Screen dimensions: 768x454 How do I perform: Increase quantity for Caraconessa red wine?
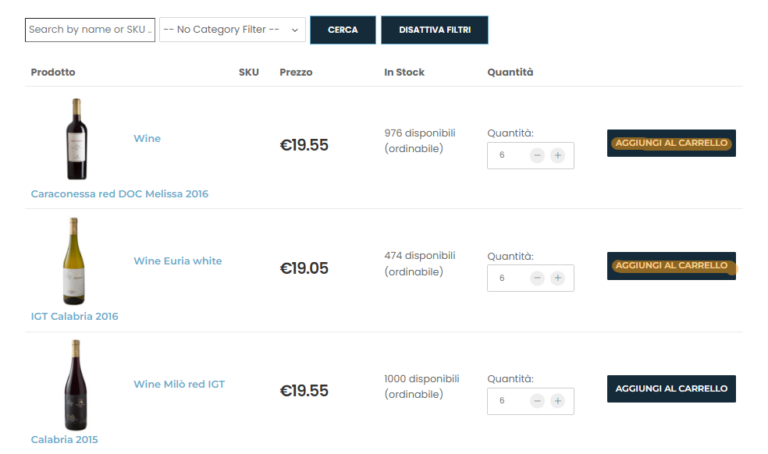pos(557,155)
